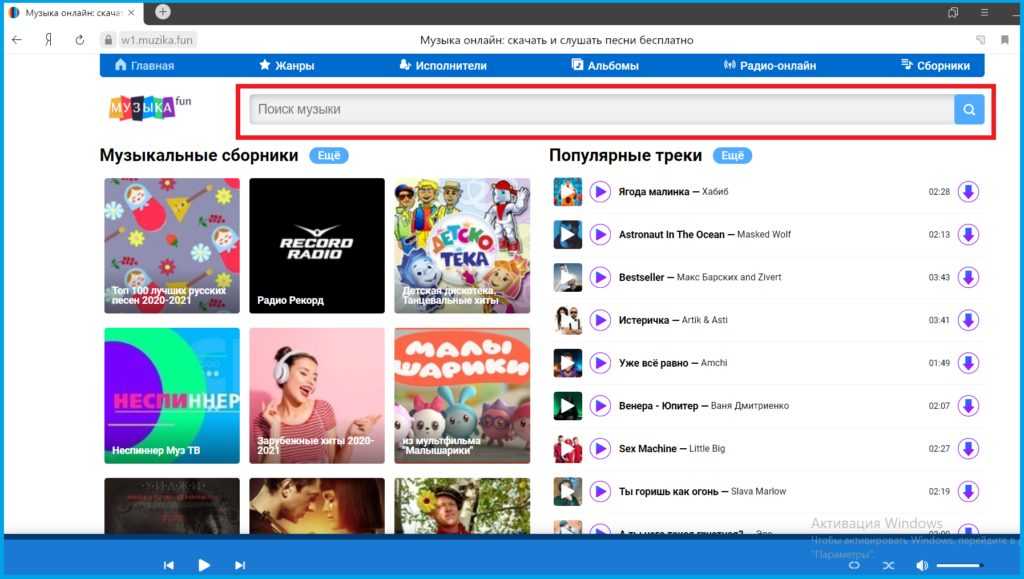The image size is (1024, 579).
Task: Toggle shuffle mode in the player
Action: coord(888,565)
